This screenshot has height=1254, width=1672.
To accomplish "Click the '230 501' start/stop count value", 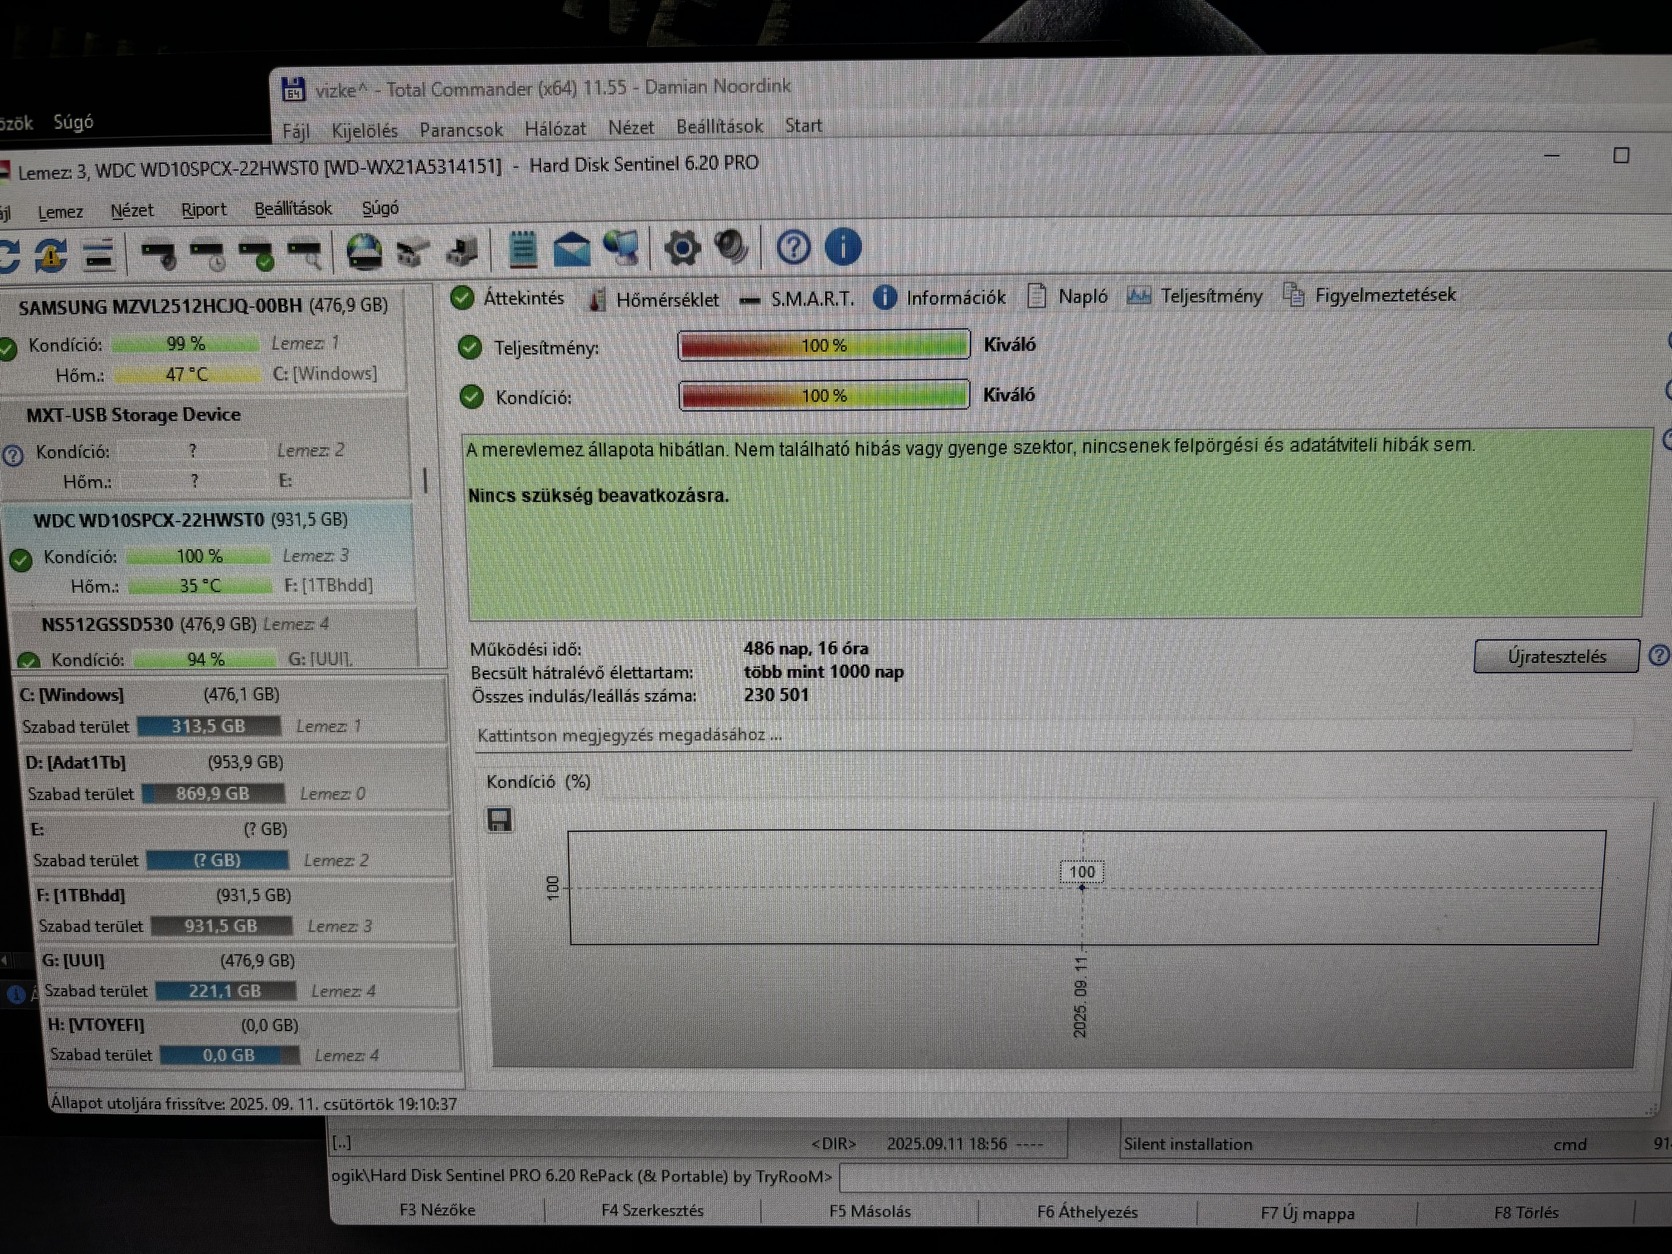I will 776,695.
